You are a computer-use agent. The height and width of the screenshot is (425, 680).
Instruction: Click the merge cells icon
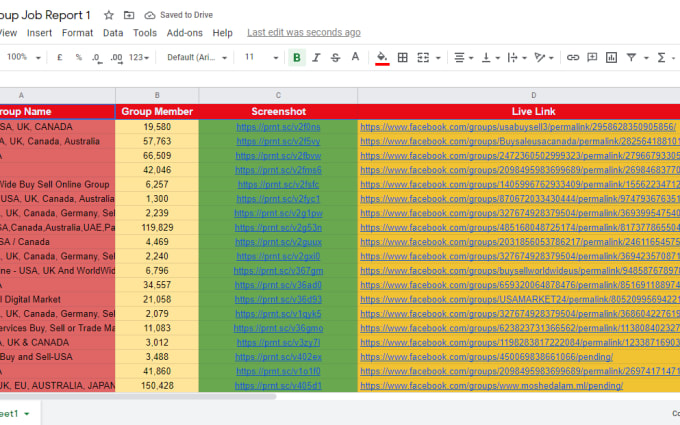click(423, 57)
